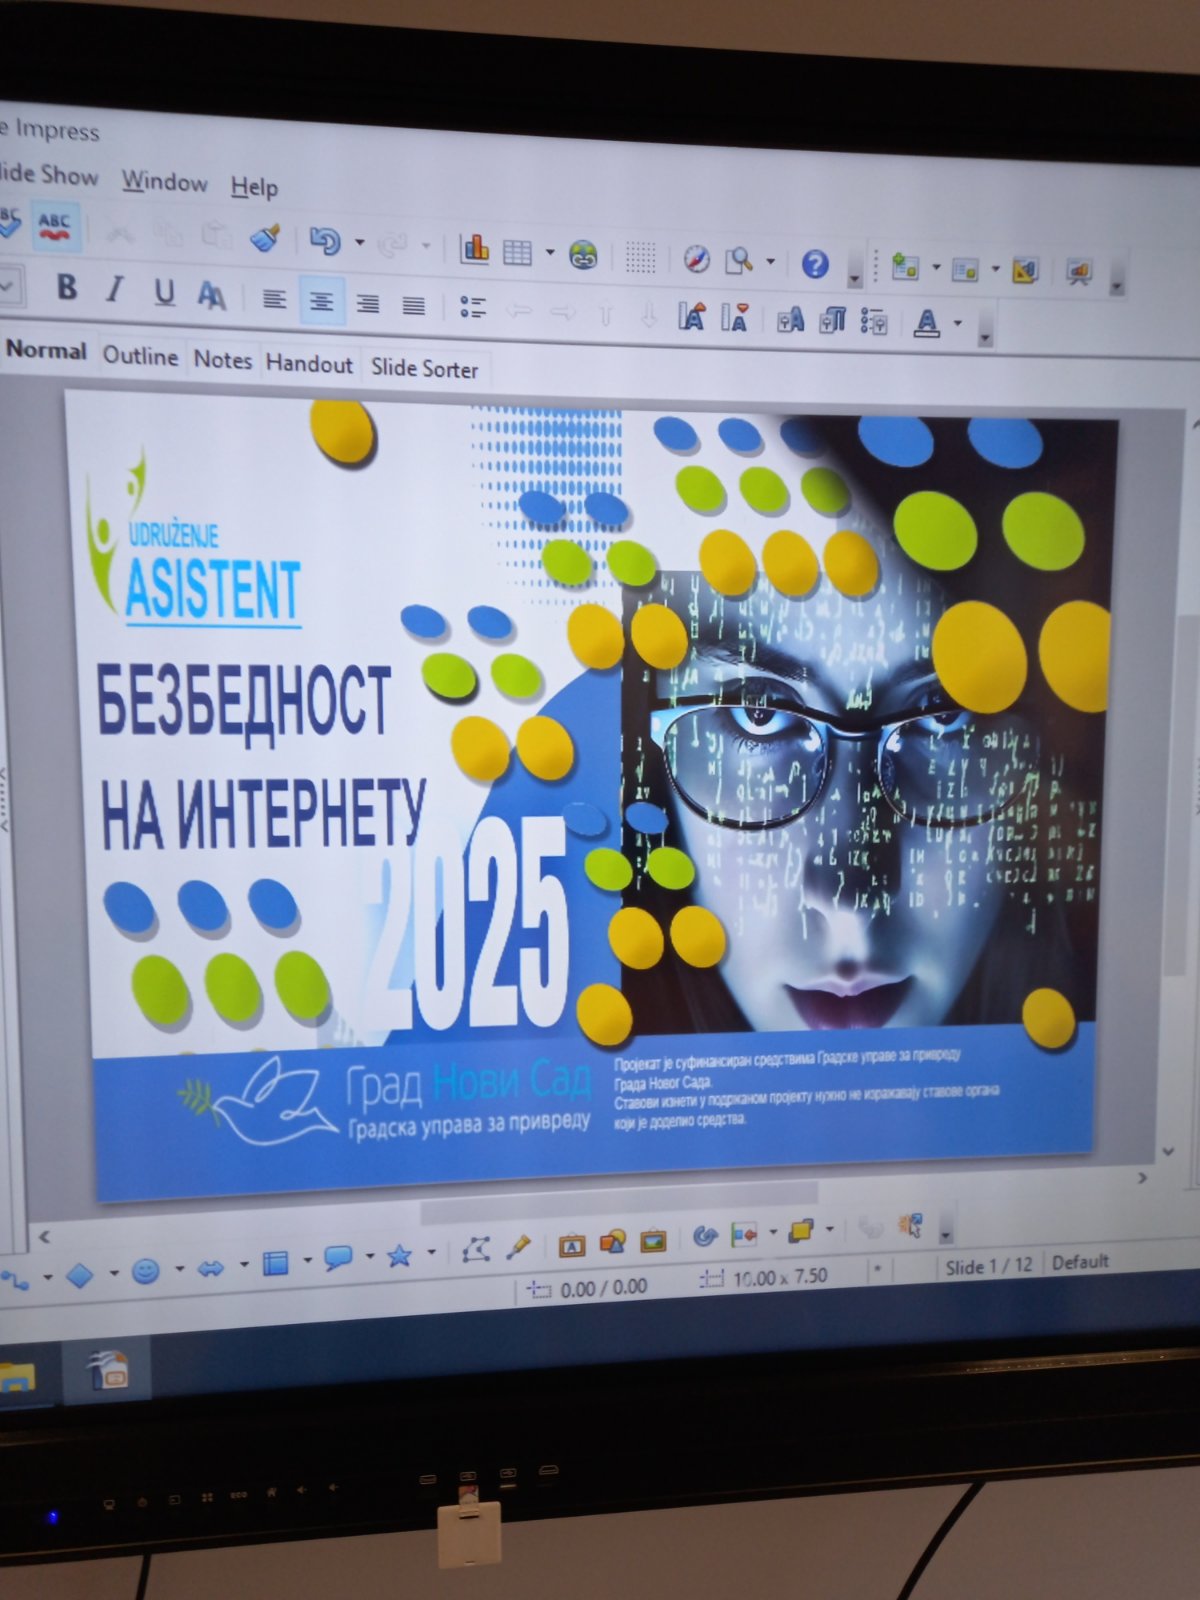Expand the Table insert dropdown arrow

550,253
